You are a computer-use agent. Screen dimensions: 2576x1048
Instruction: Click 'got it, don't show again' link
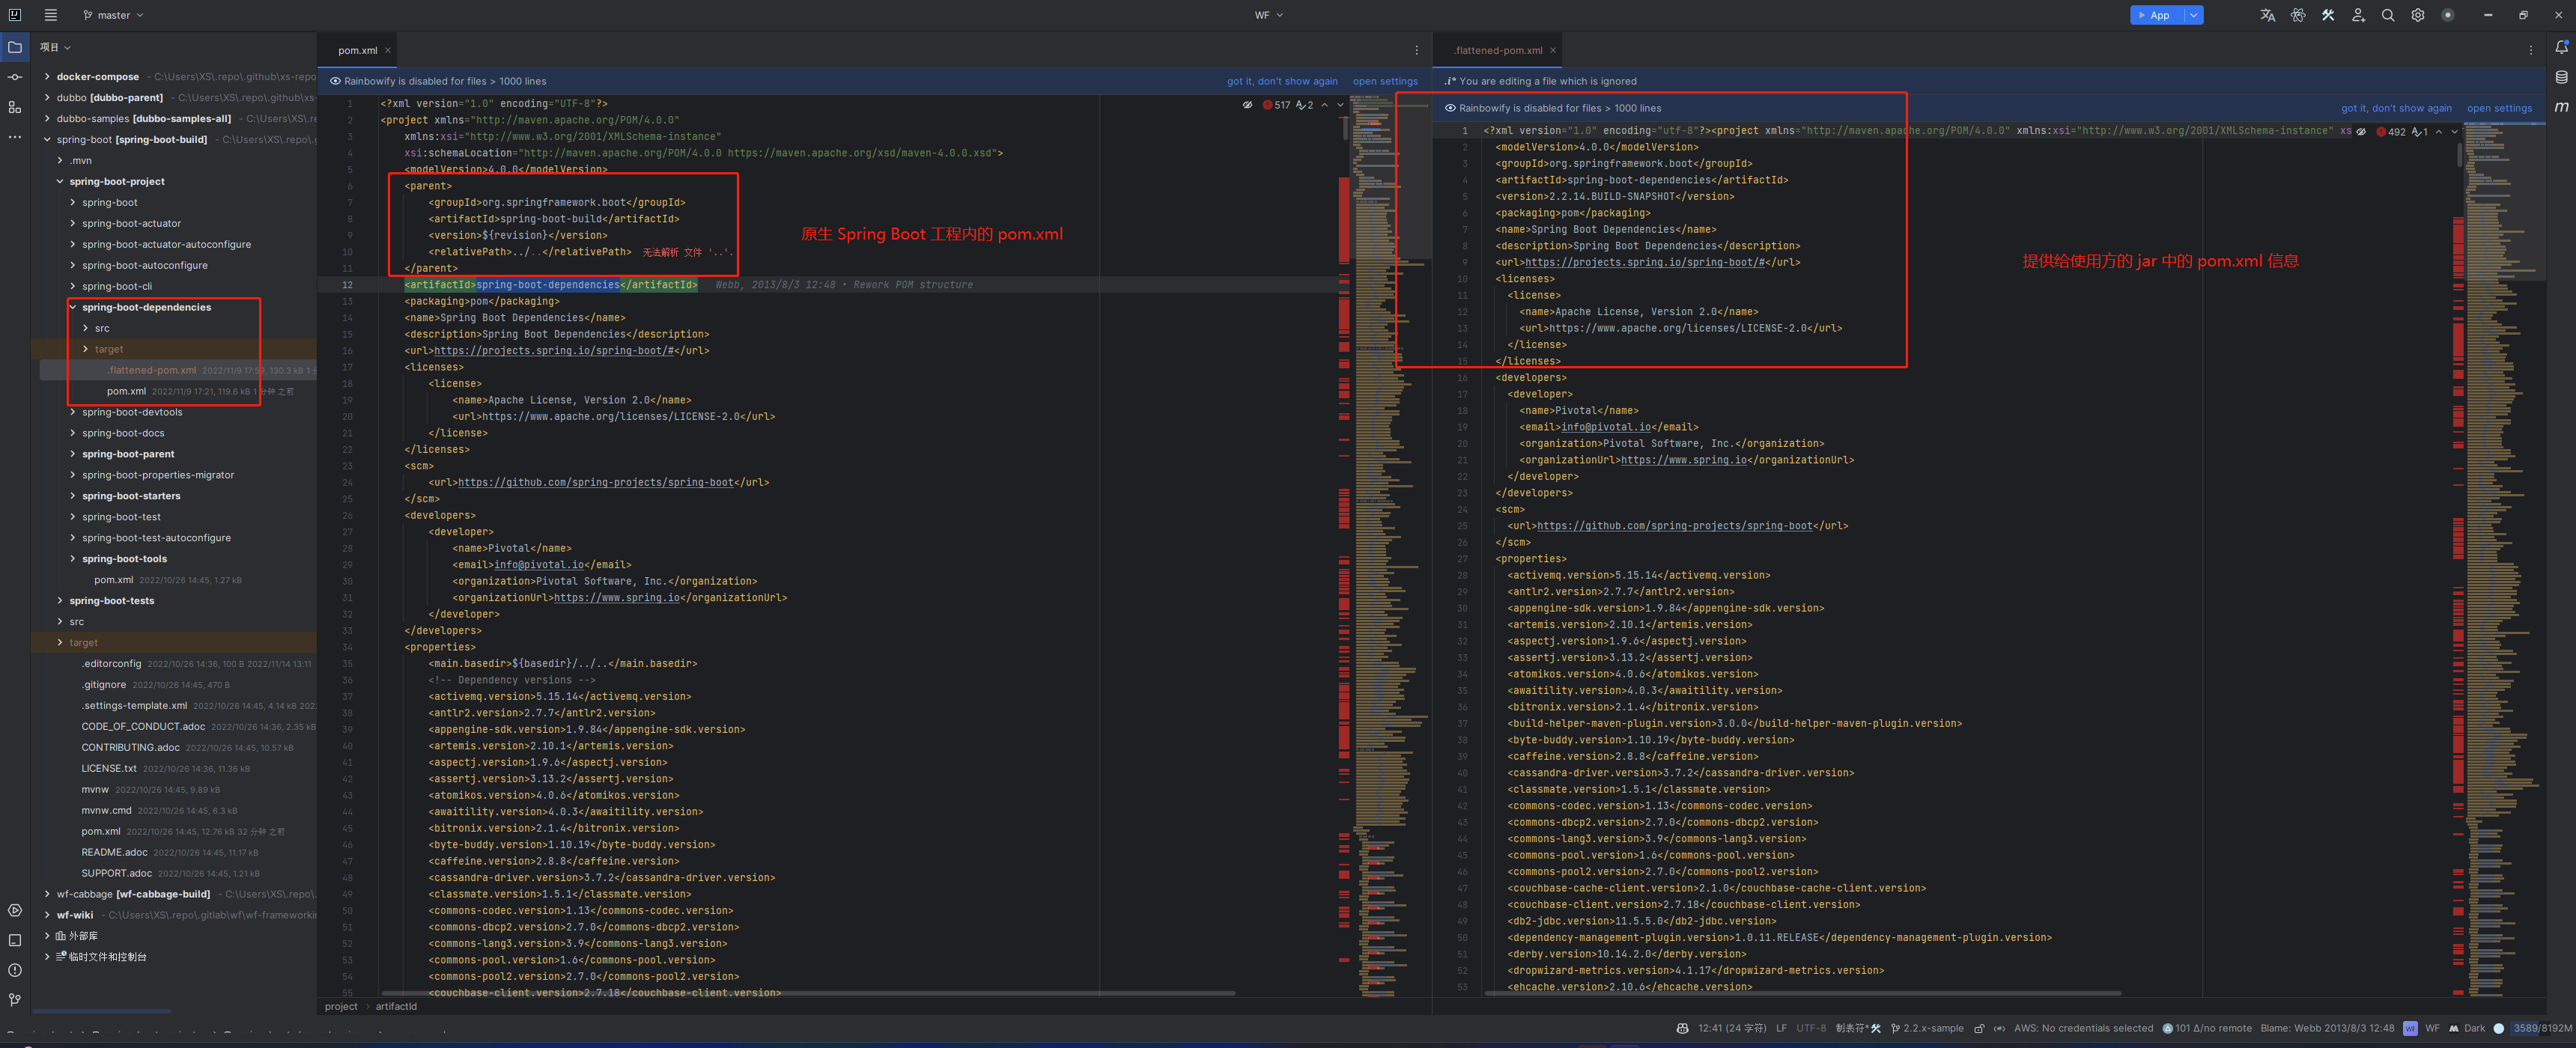coord(1283,81)
